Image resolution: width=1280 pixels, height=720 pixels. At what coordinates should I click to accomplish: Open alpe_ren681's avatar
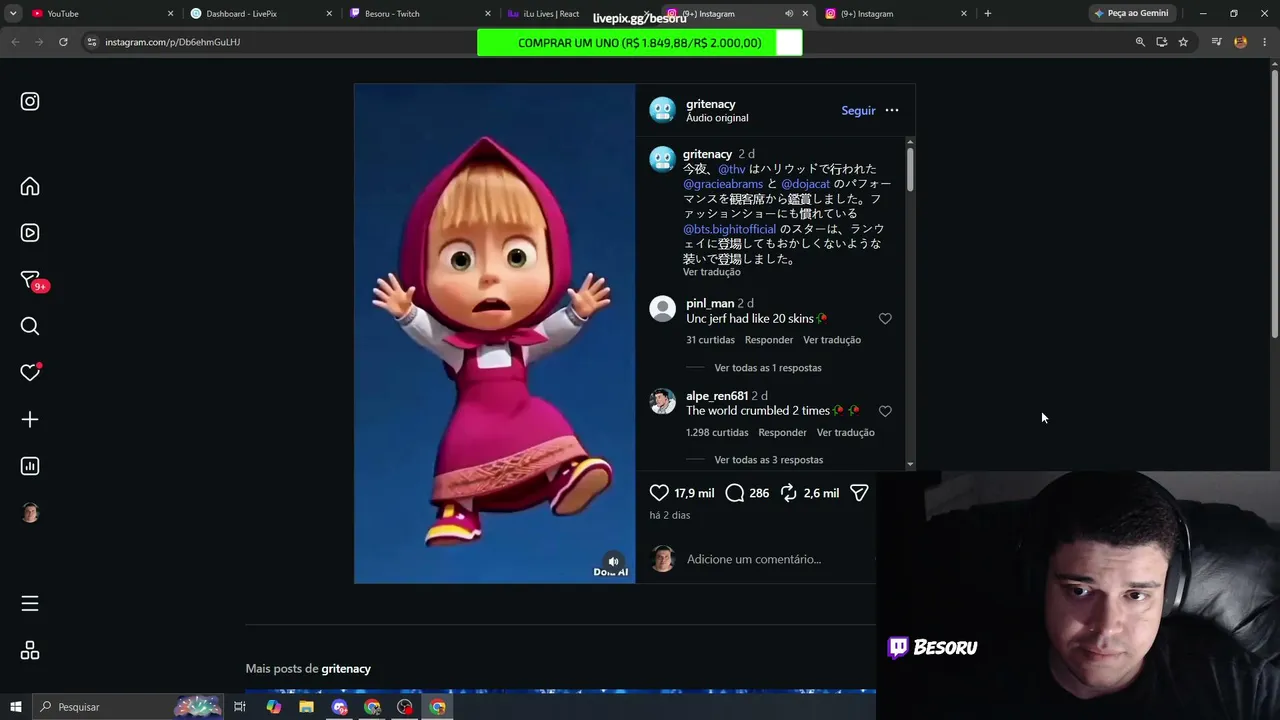(663, 402)
